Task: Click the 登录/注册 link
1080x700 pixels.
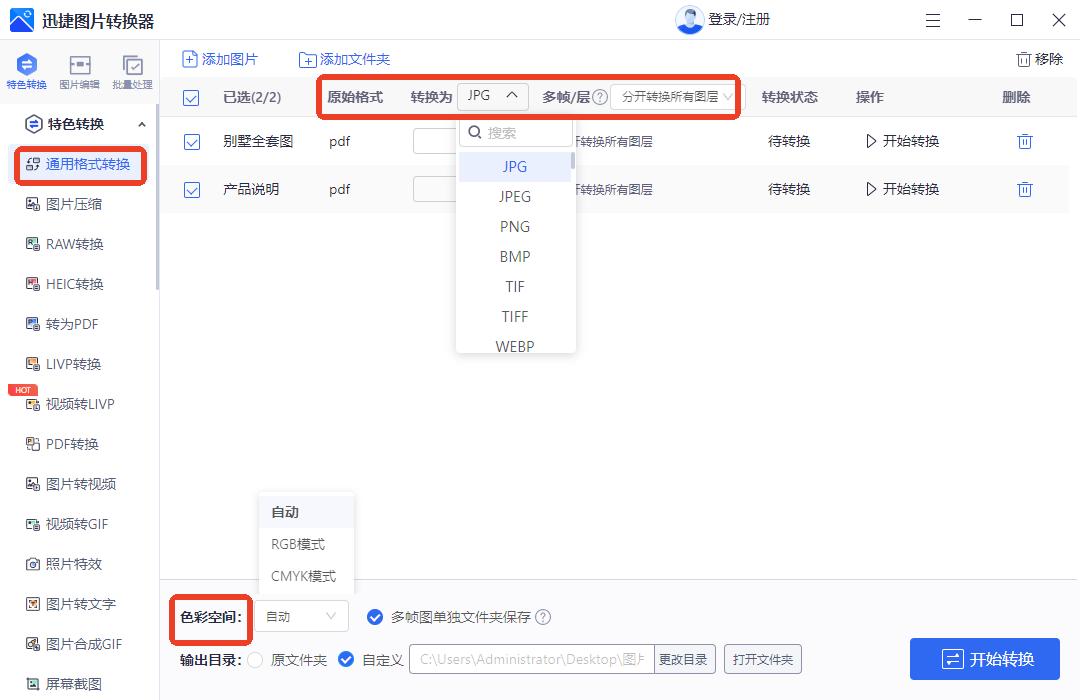Action: (x=737, y=19)
